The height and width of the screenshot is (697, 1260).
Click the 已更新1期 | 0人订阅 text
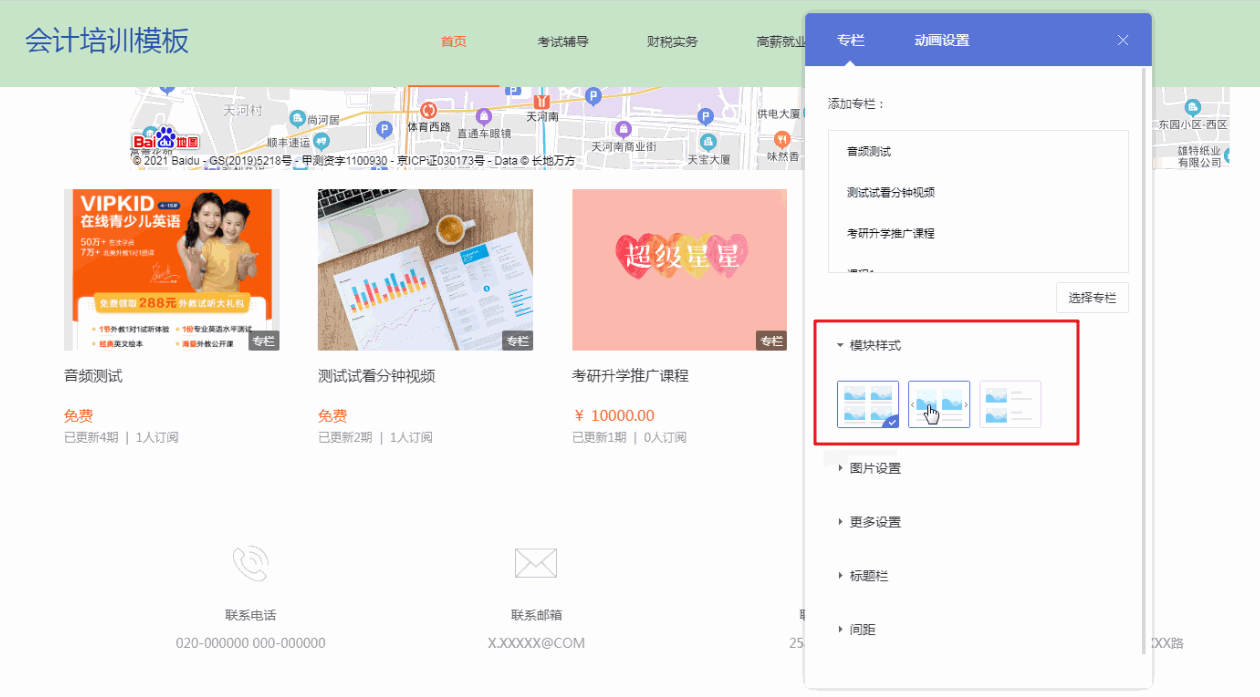click(x=629, y=437)
